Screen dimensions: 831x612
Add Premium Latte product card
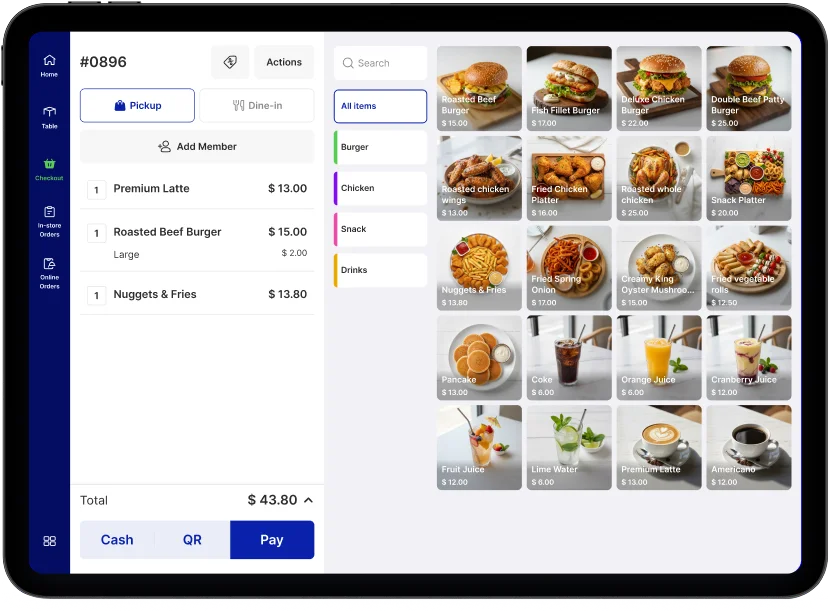(659, 448)
